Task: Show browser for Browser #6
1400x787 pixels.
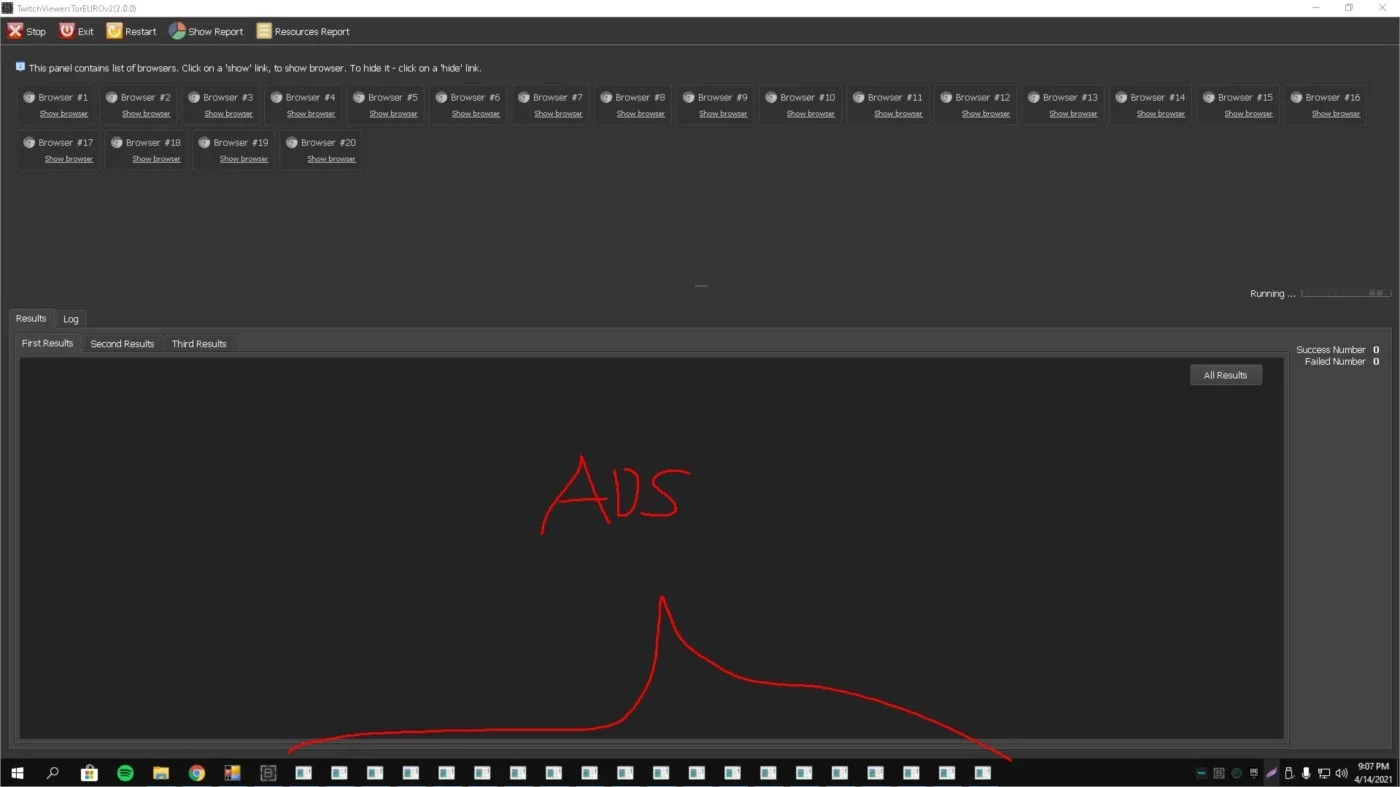Action: [476, 114]
